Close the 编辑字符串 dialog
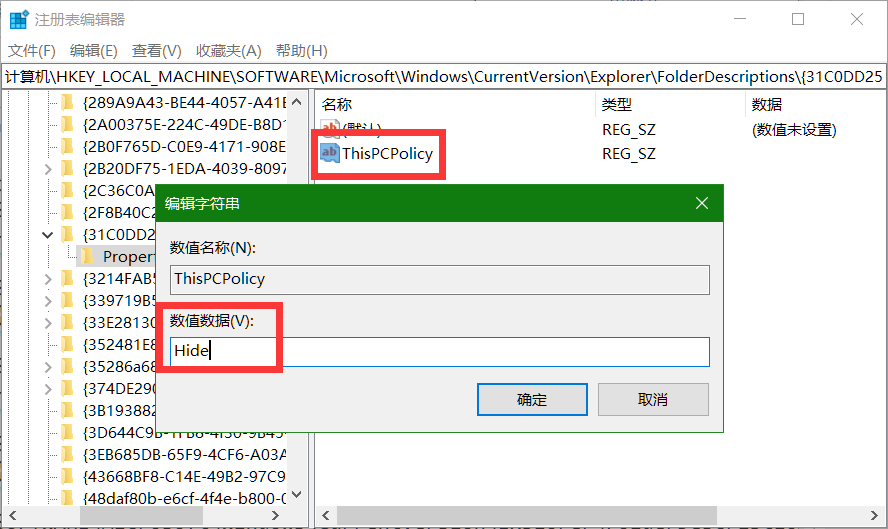 pyautogui.click(x=702, y=203)
